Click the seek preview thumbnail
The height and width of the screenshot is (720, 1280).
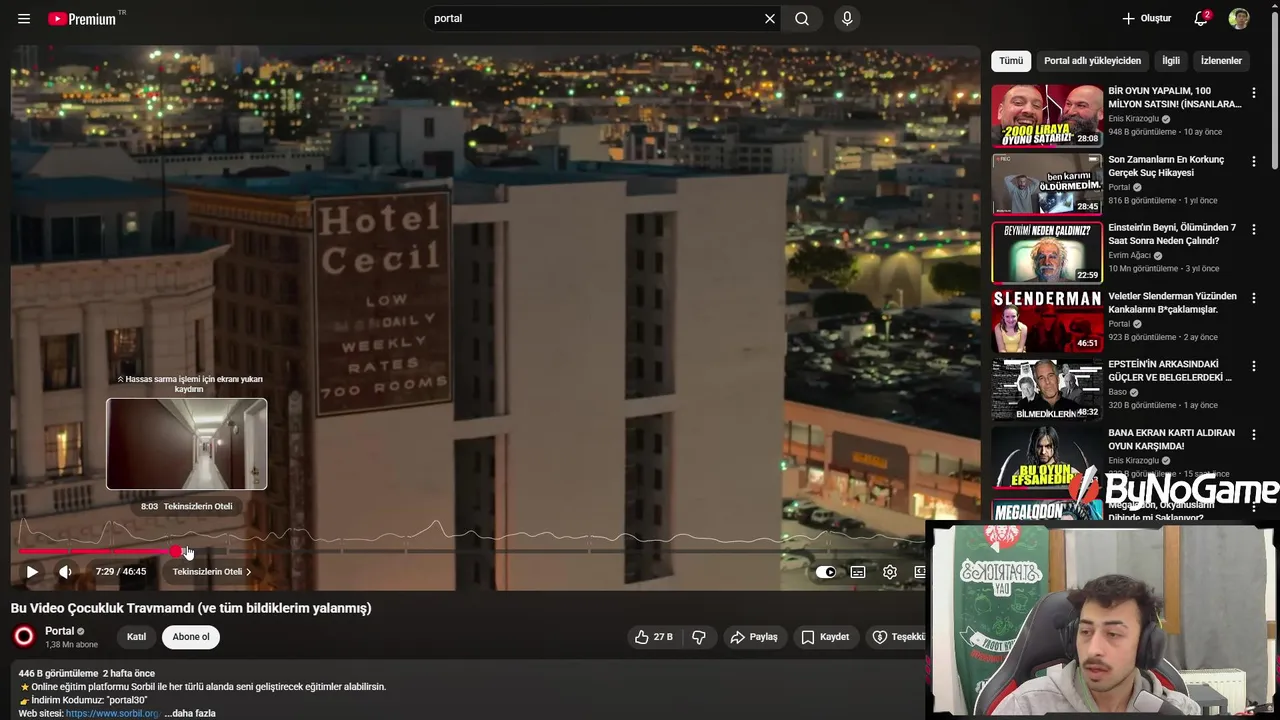187,444
